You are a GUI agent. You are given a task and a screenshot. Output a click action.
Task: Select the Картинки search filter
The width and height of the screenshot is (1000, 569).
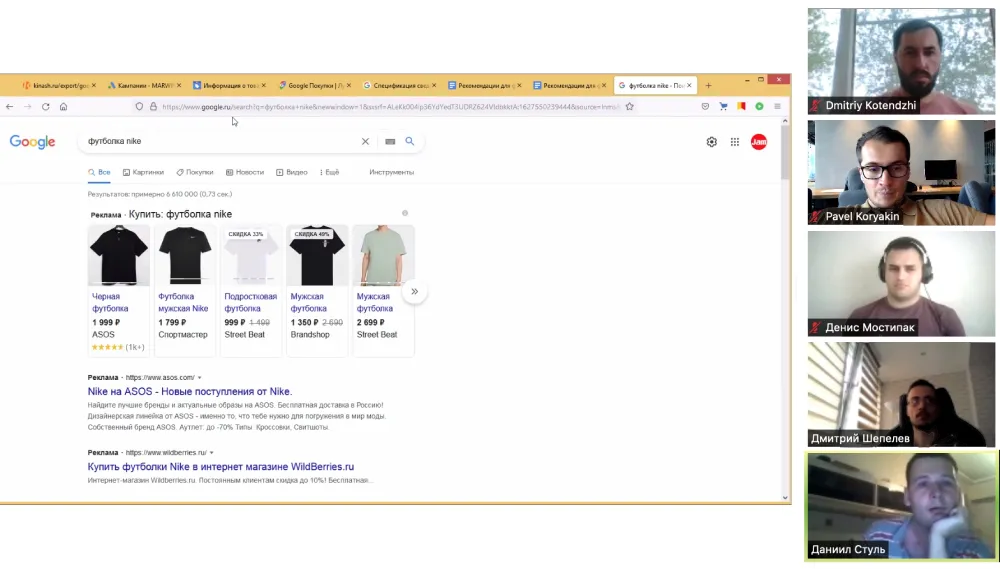pyautogui.click(x=143, y=172)
